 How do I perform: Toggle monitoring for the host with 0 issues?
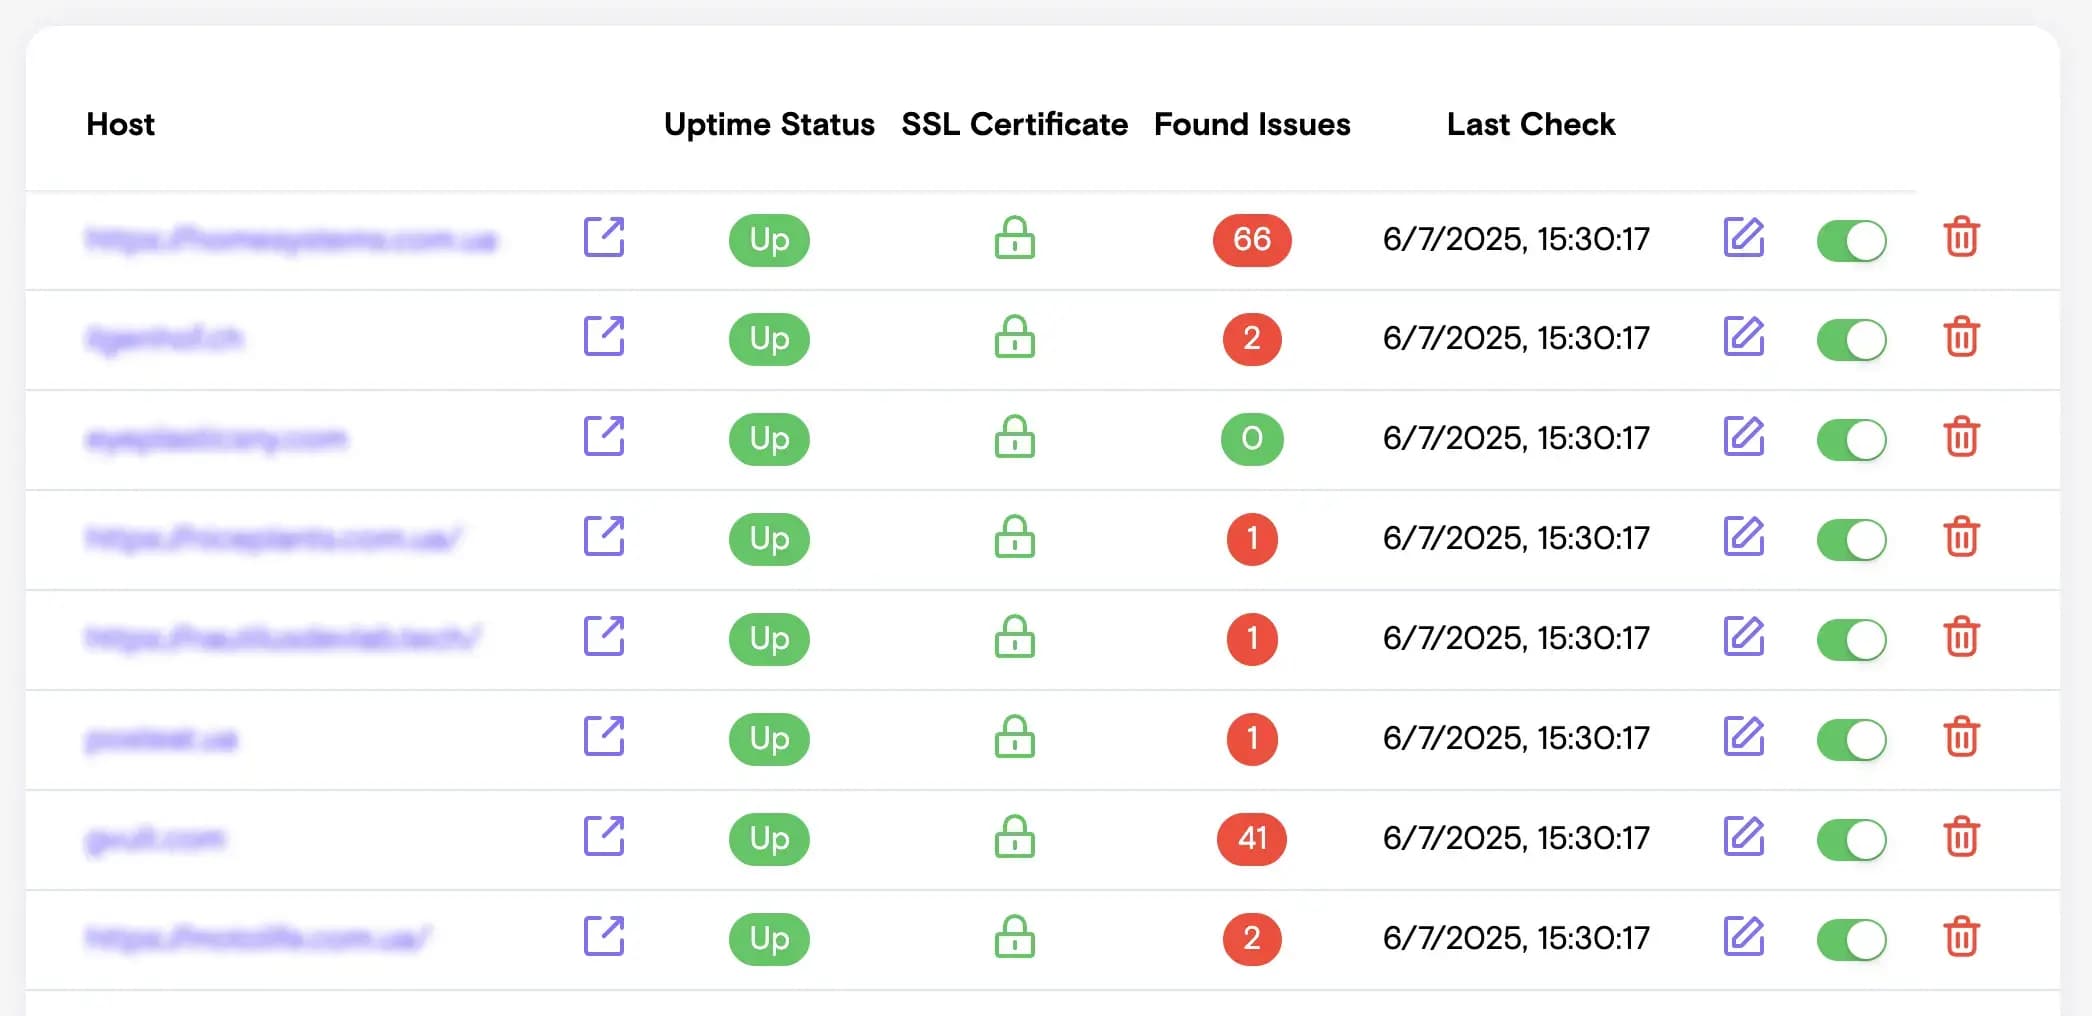click(1852, 440)
